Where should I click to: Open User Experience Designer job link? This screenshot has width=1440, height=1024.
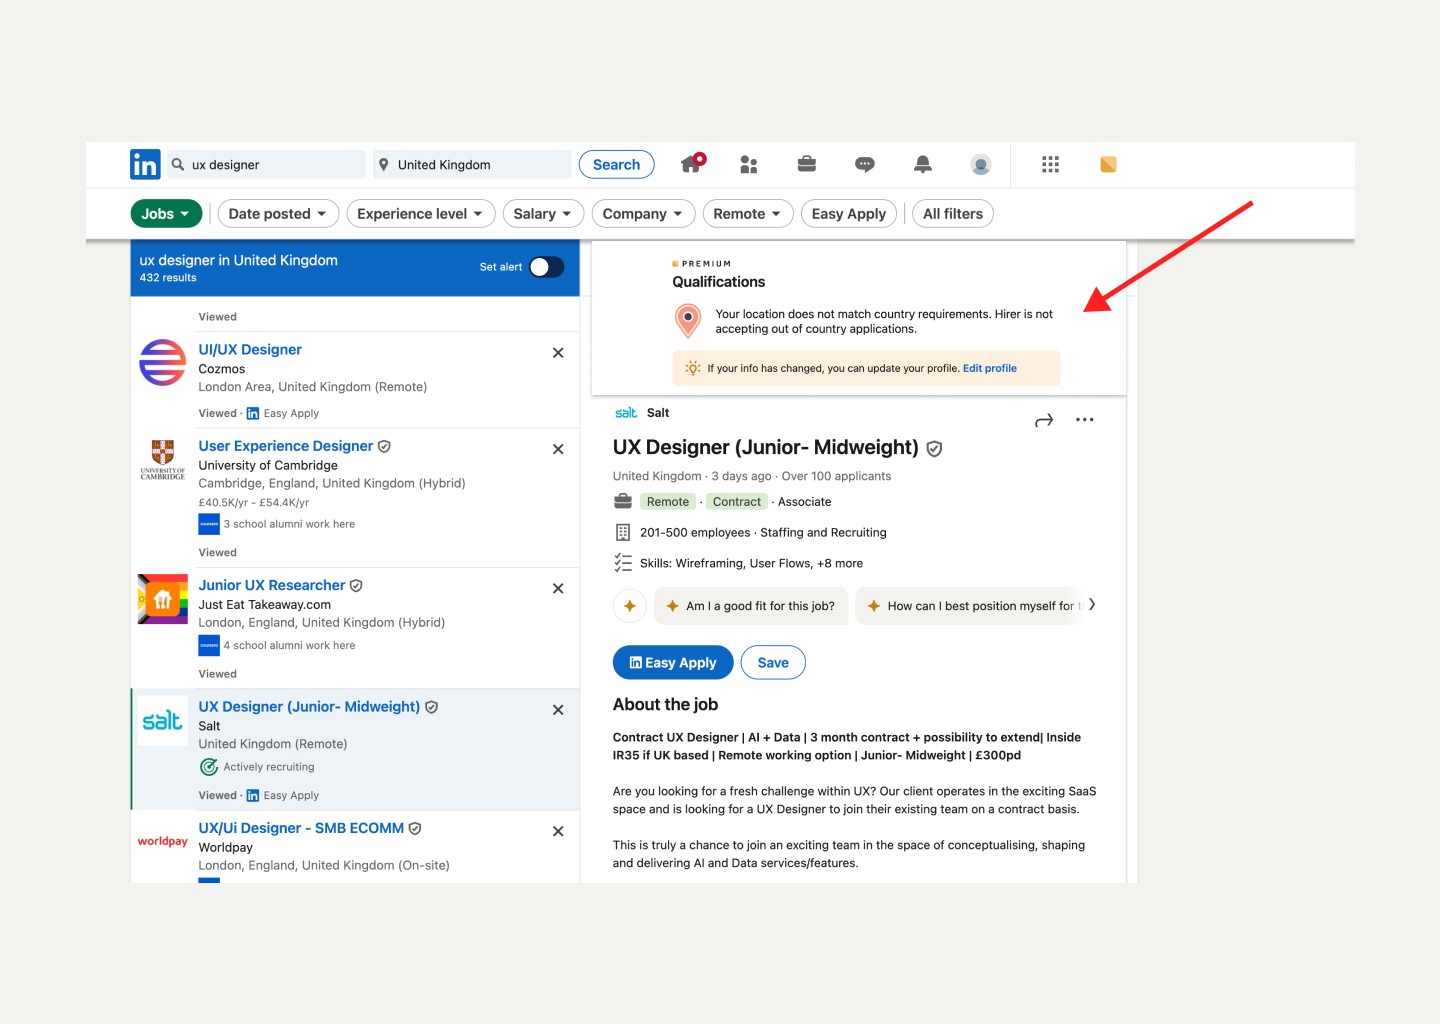click(x=285, y=446)
